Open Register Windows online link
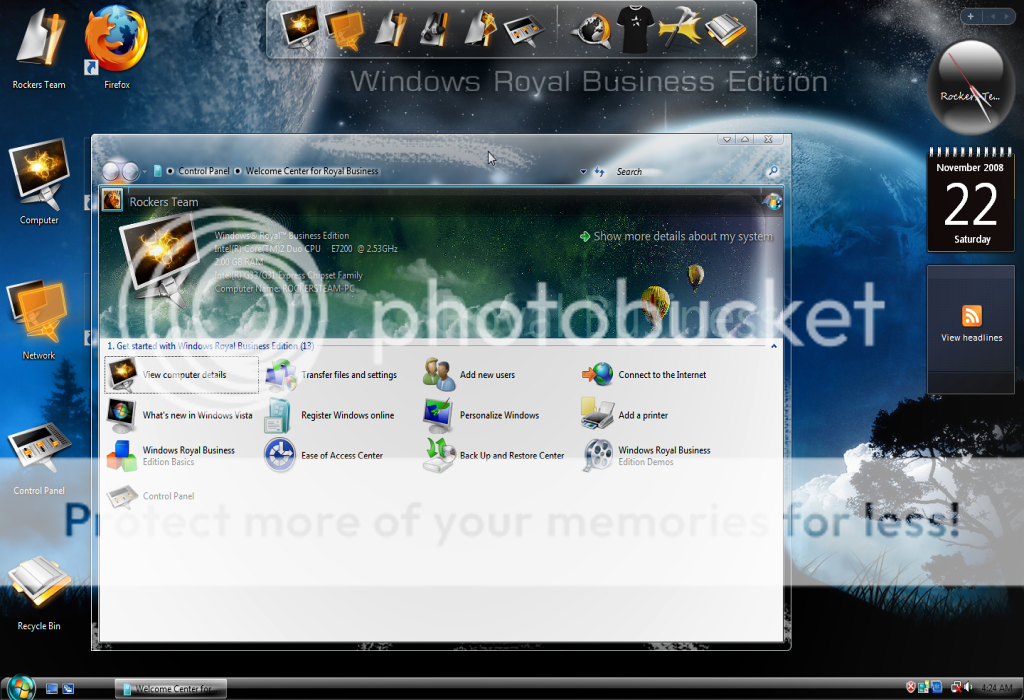This screenshot has height=700, width=1024. pos(347,415)
